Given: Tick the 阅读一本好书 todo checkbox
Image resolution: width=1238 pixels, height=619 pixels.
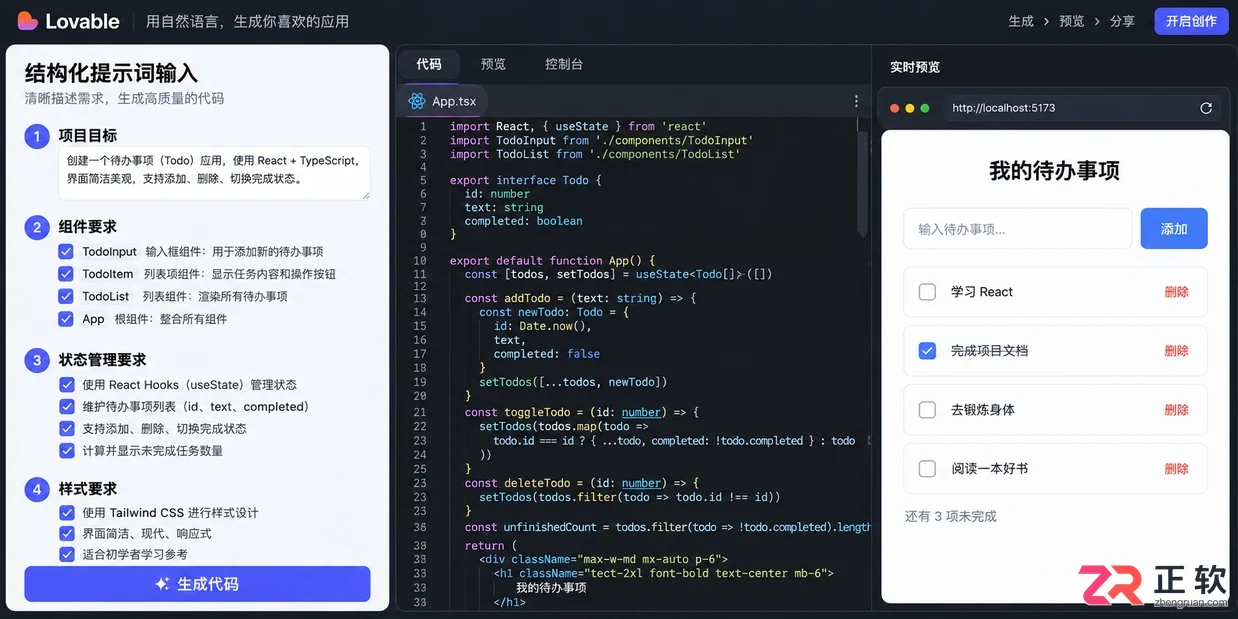Looking at the screenshot, I should (927, 469).
